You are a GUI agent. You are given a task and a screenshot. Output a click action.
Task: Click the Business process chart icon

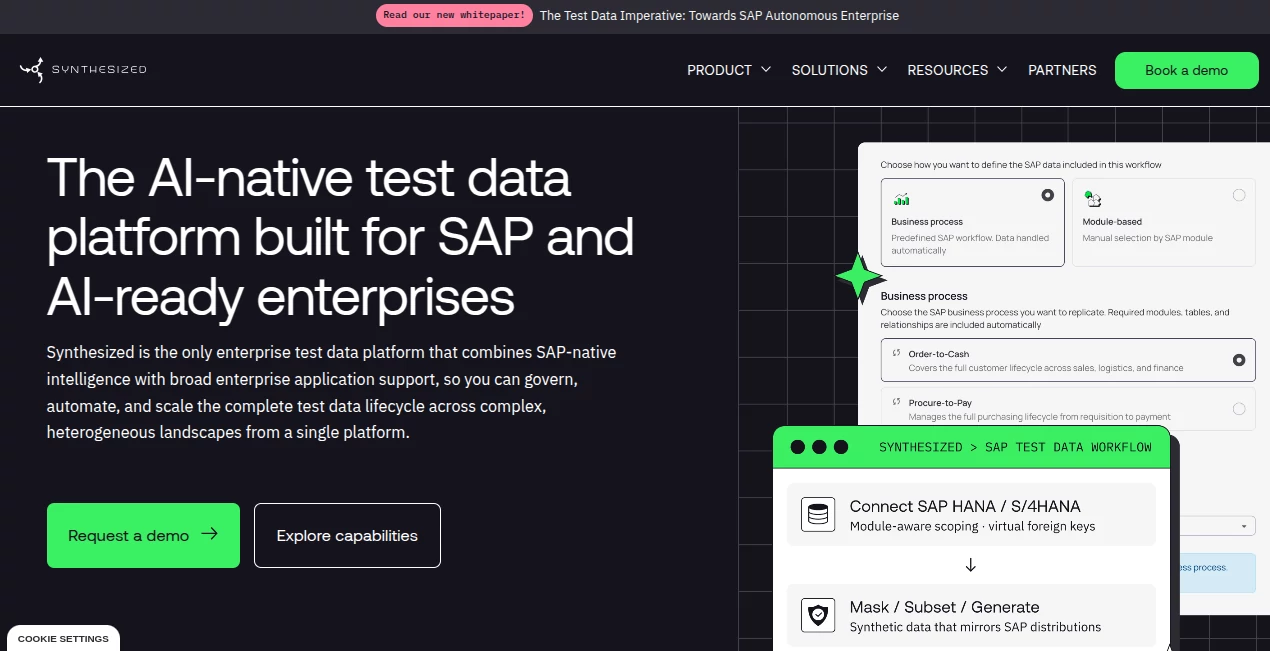click(901, 199)
